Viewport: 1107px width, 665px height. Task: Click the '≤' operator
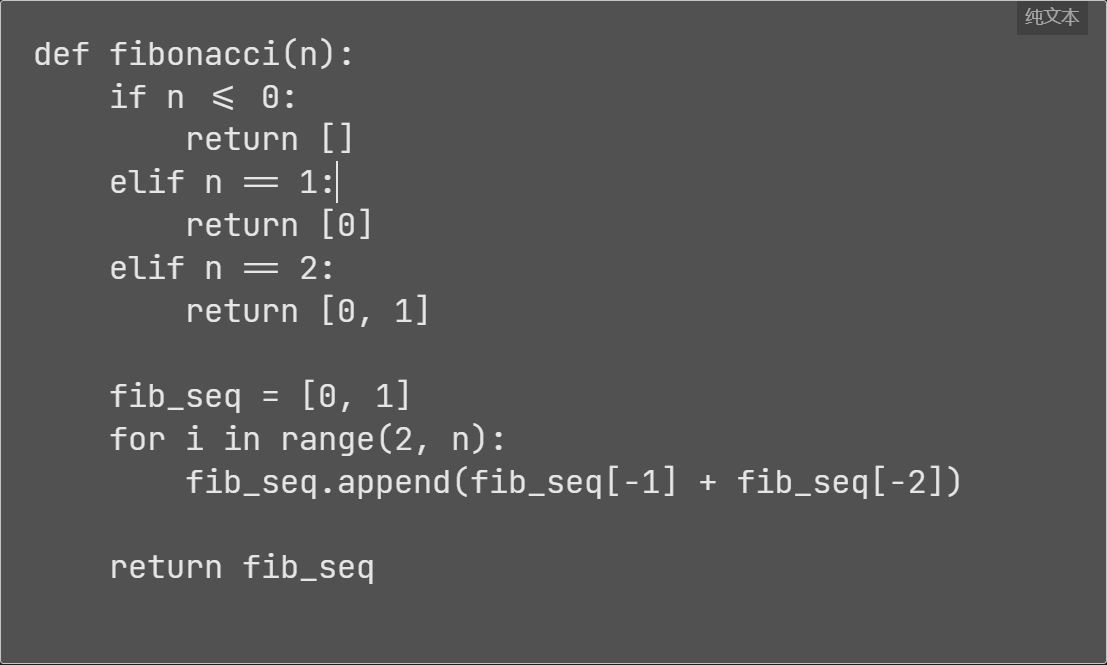point(223,97)
